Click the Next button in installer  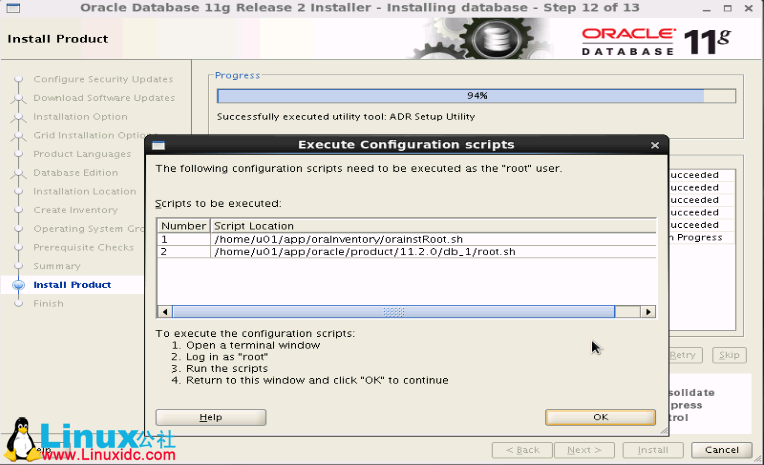pyautogui.click(x=584, y=450)
